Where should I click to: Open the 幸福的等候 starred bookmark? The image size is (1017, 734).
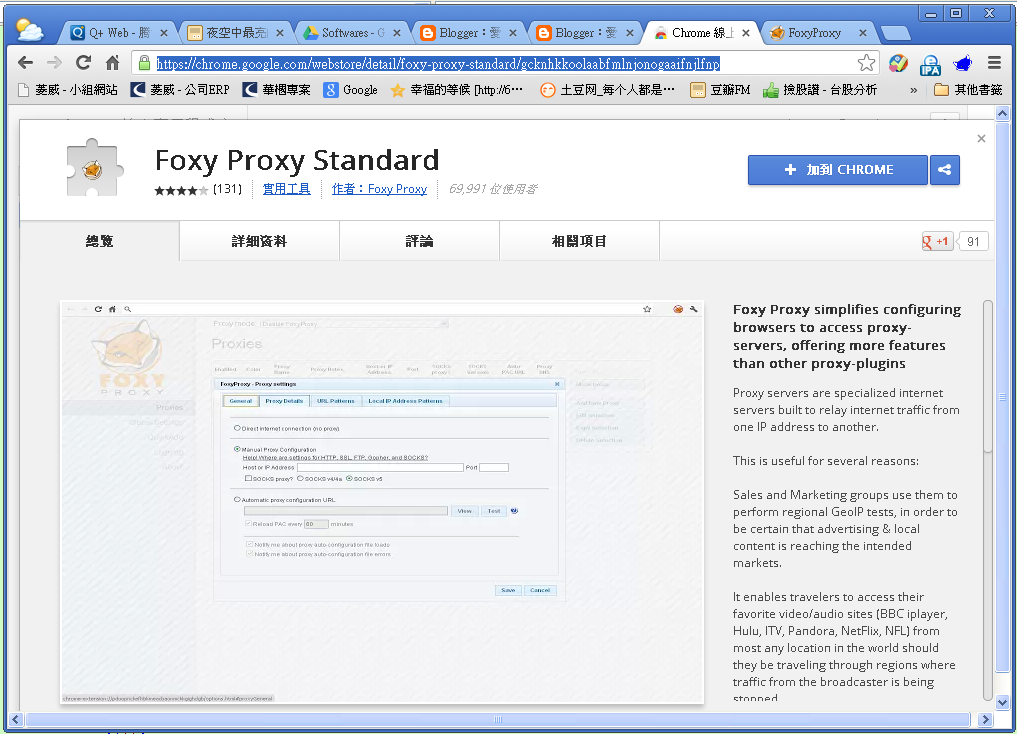(457, 89)
